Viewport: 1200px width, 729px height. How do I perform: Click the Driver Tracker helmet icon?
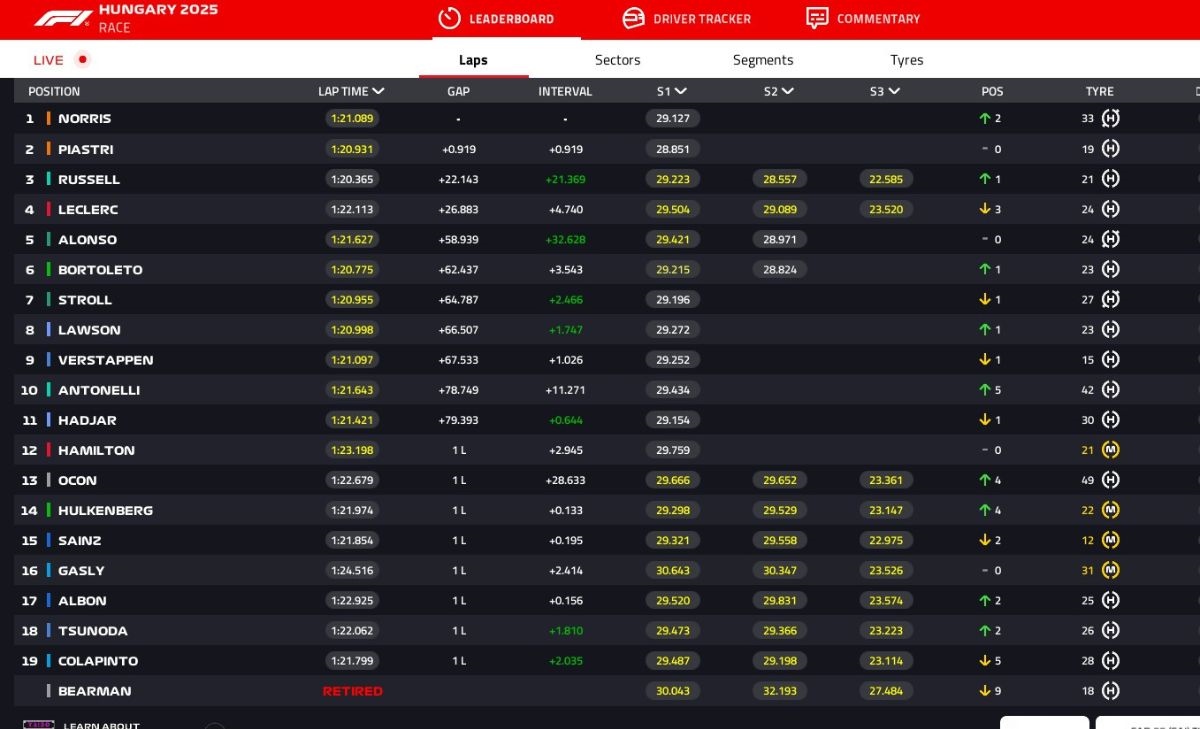pos(633,18)
